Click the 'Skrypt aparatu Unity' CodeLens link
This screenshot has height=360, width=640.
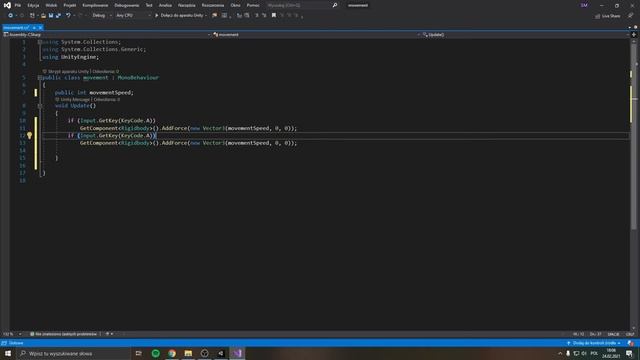69,71
